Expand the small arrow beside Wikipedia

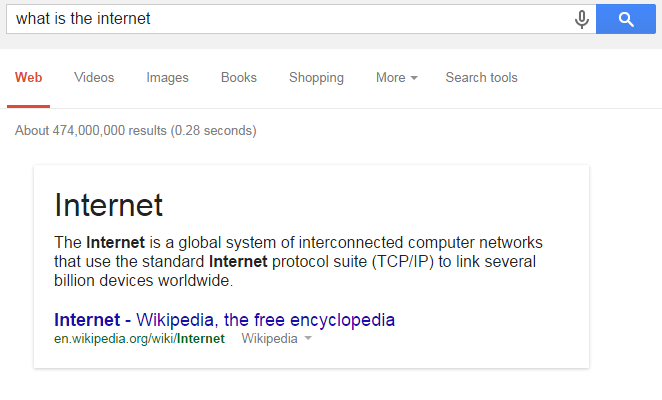tap(308, 338)
